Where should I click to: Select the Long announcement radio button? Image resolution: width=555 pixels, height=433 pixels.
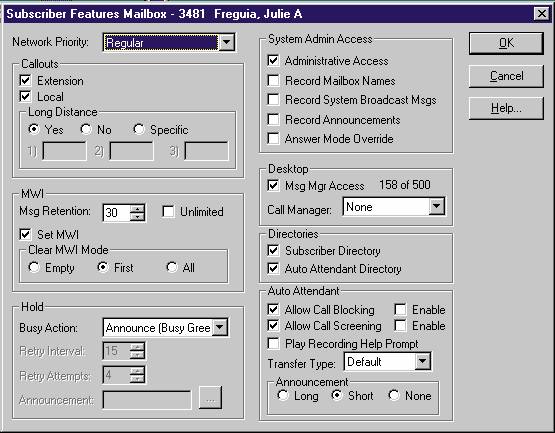click(x=283, y=395)
